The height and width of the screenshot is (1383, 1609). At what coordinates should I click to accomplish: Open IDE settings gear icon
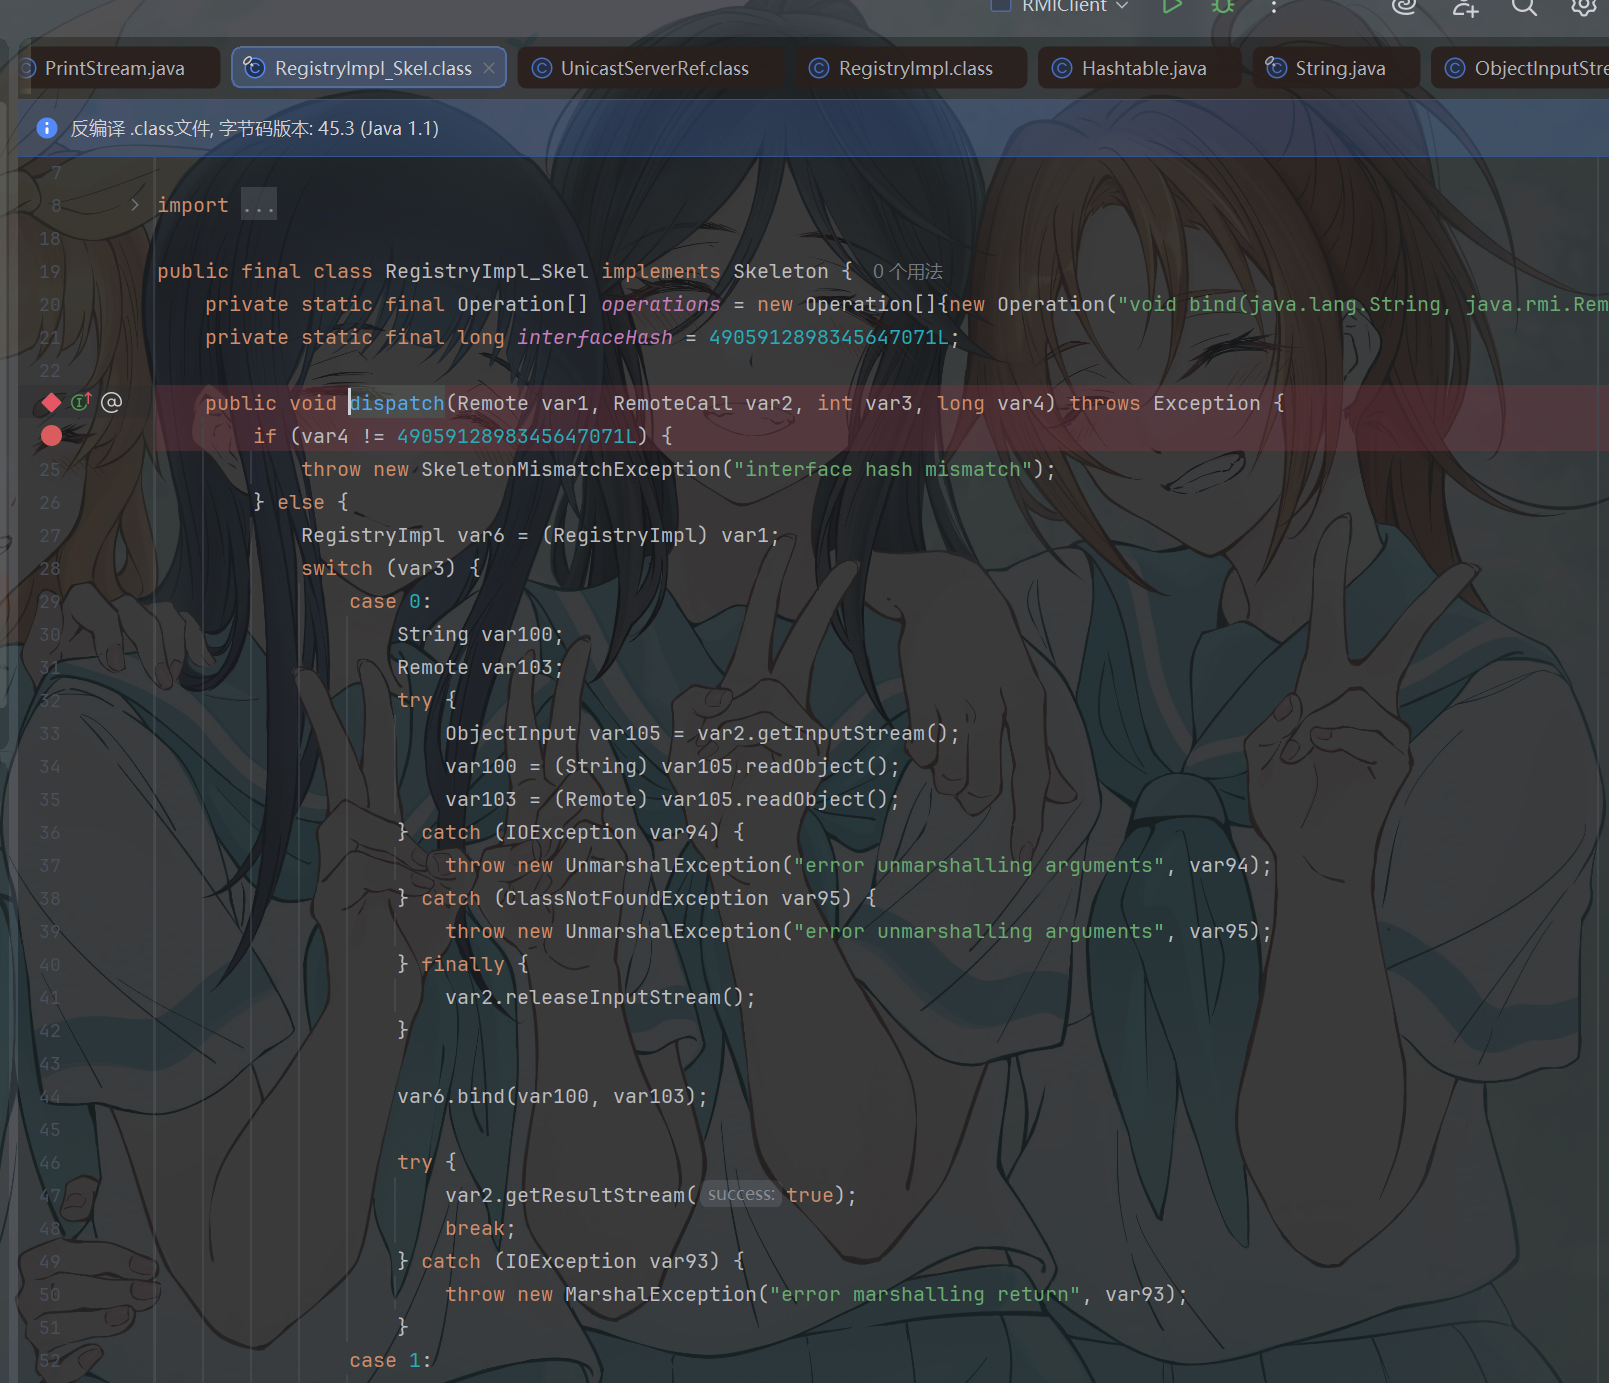point(1583,6)
